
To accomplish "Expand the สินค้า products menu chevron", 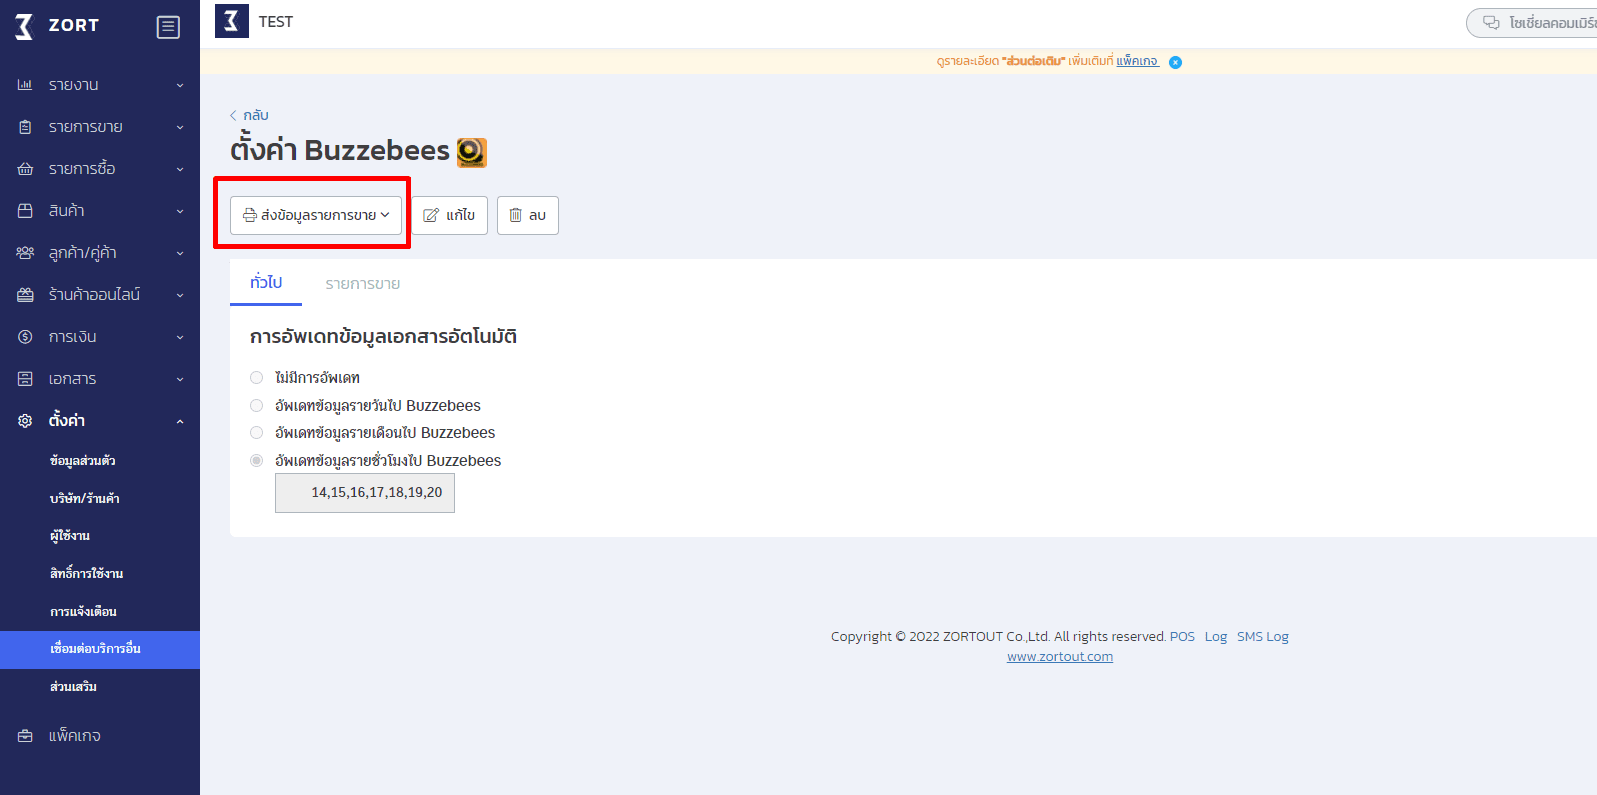I will 180,212.
